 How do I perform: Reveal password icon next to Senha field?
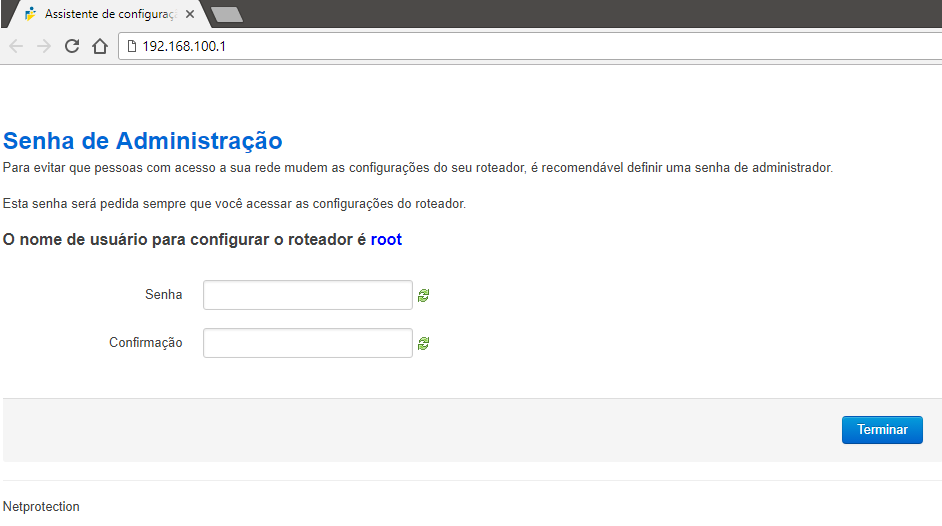click(x=424, y=295)
